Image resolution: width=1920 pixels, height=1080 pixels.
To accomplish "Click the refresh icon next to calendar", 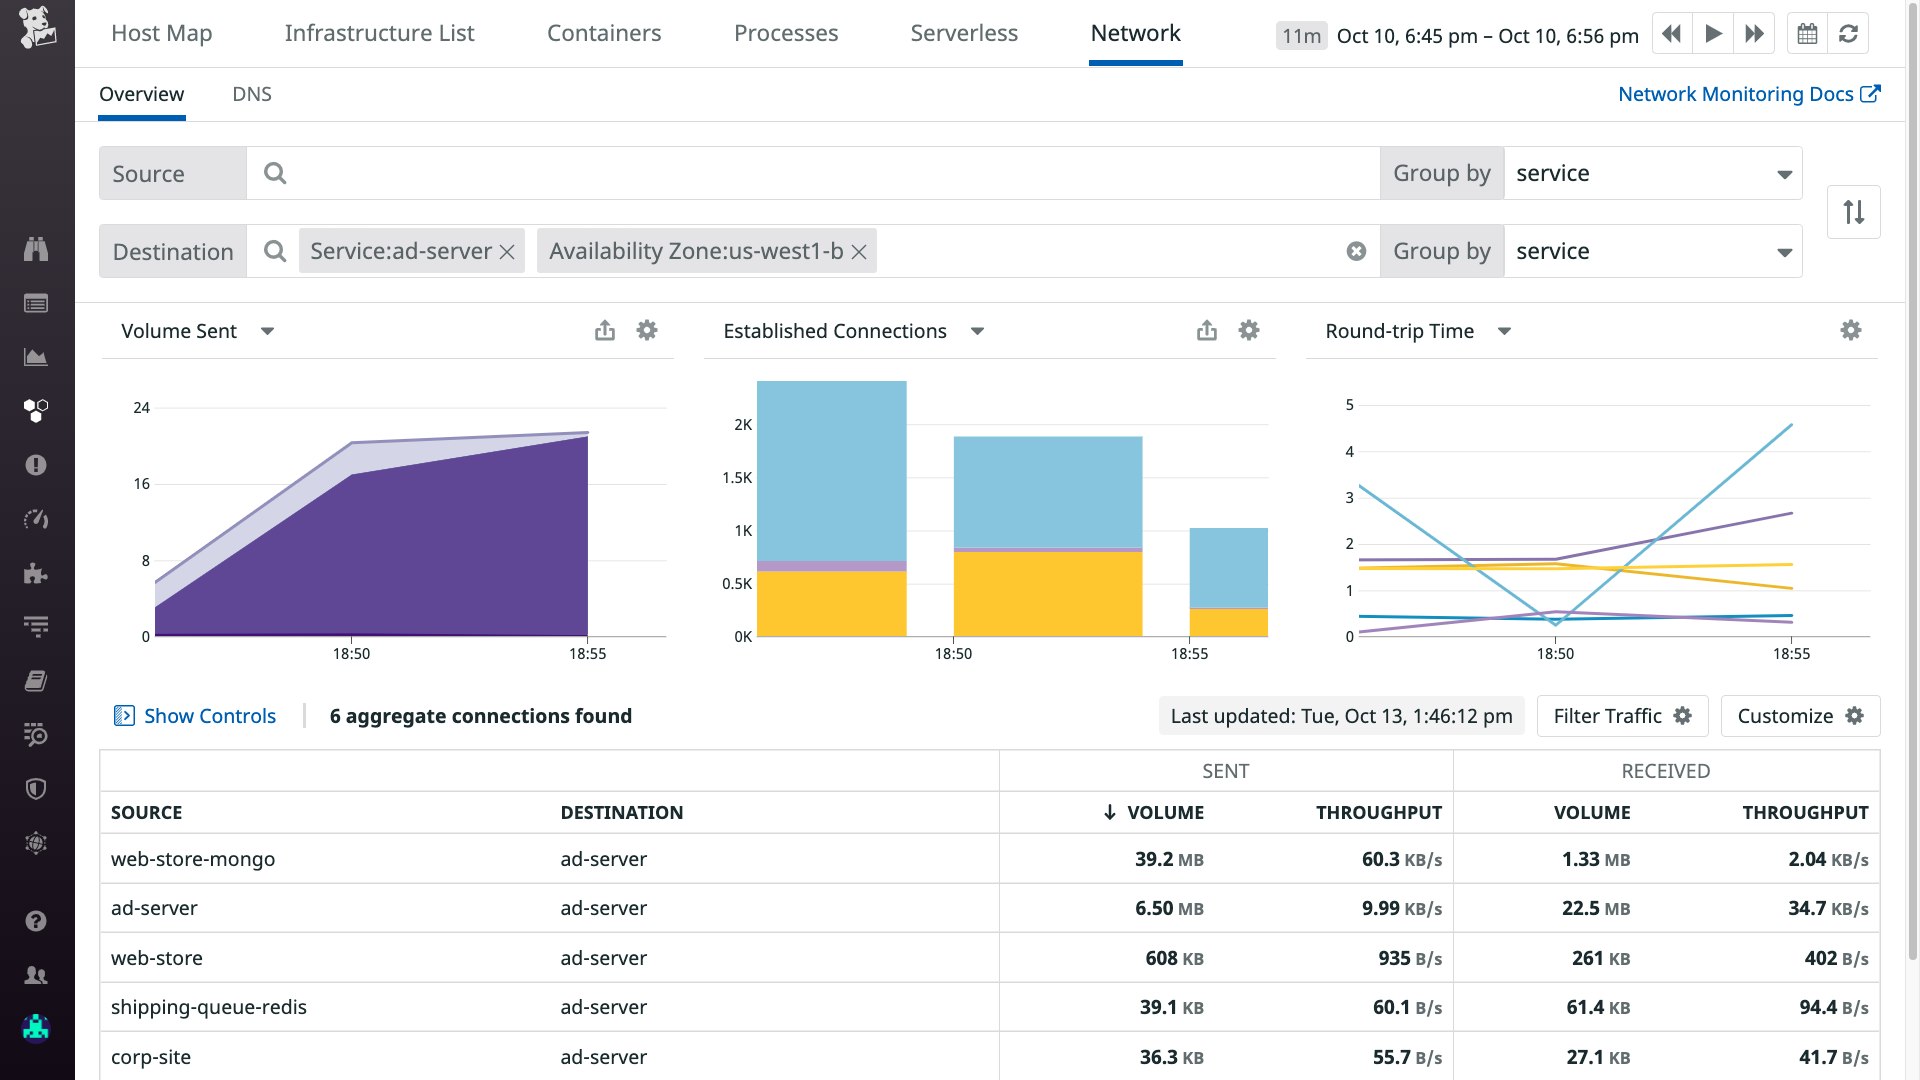I will click(x=1848, y=34).
